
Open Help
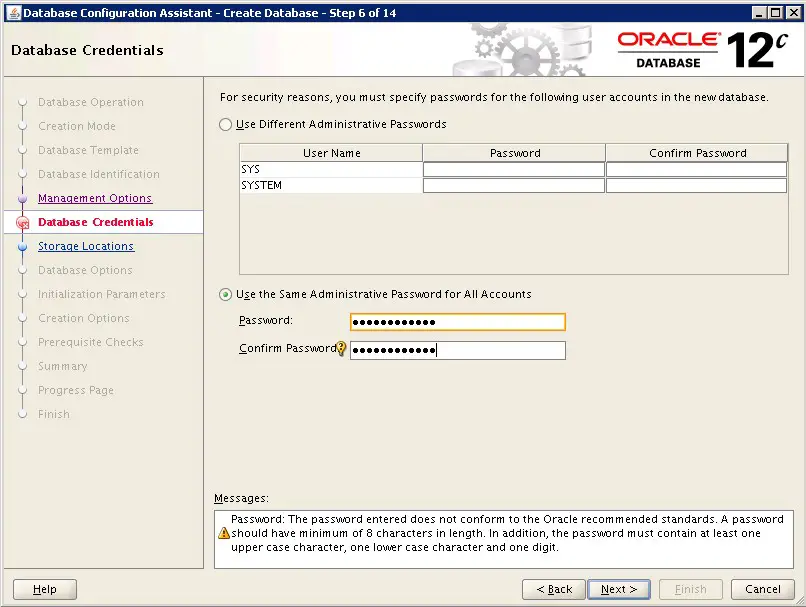(x=45, y=590)
